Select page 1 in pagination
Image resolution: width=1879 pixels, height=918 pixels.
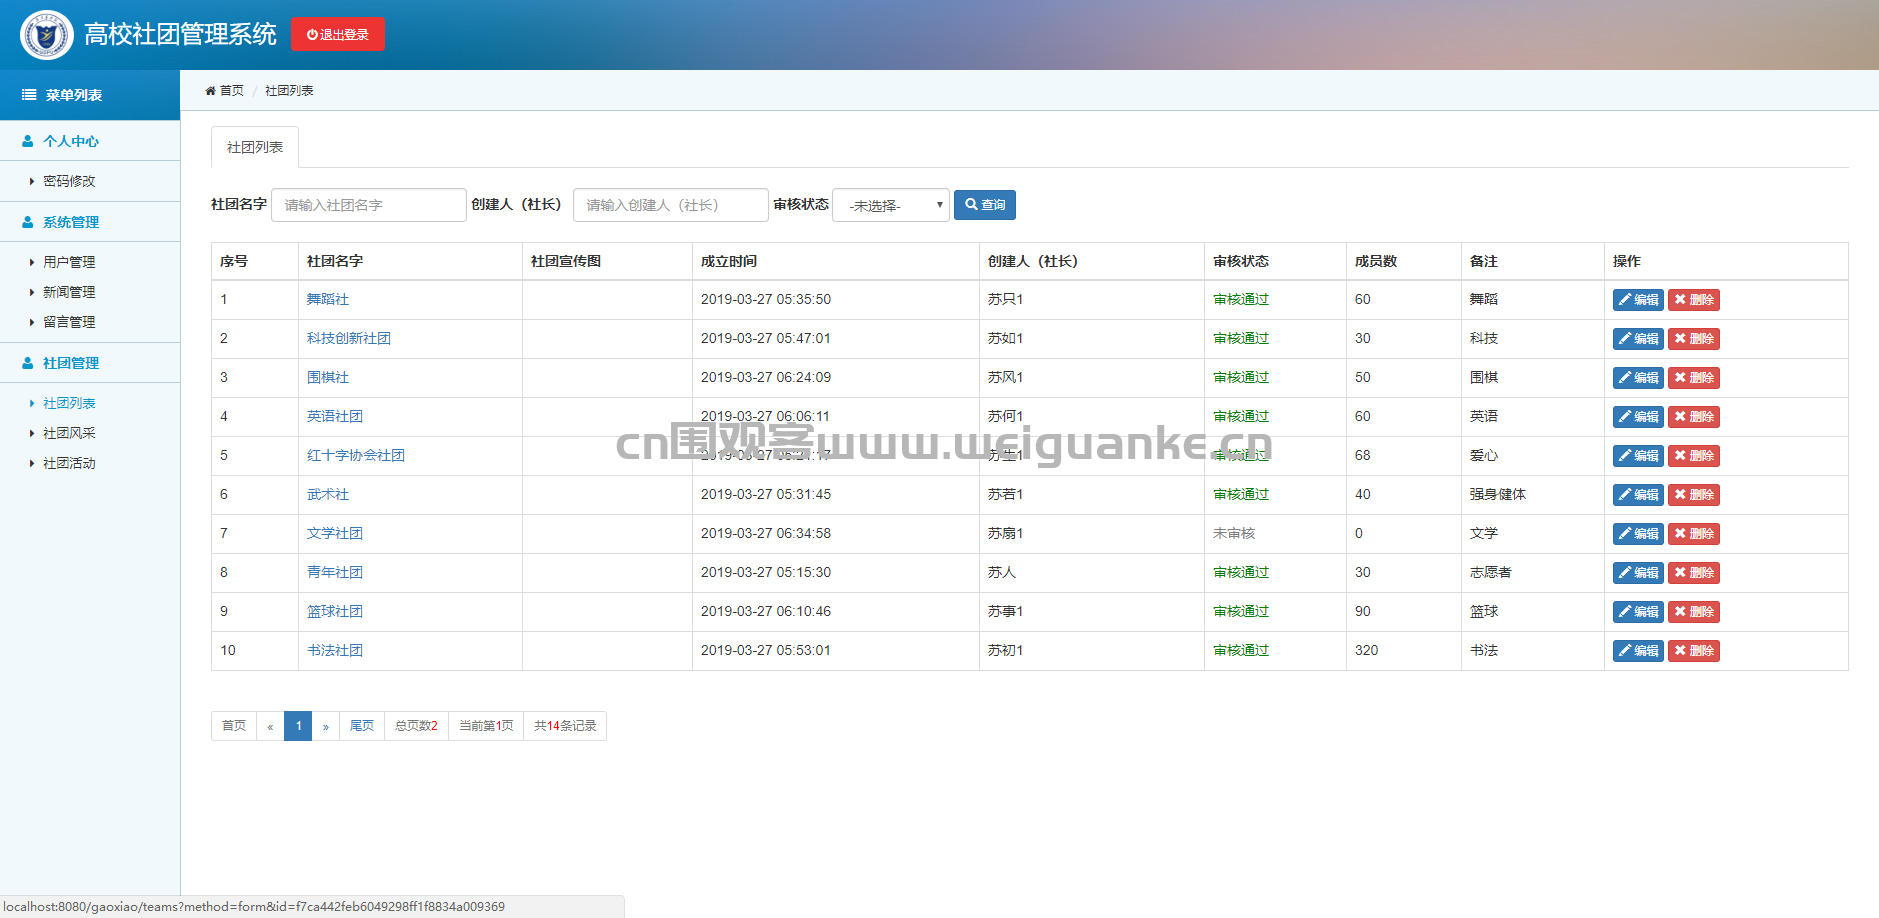(x=298, y=726)
